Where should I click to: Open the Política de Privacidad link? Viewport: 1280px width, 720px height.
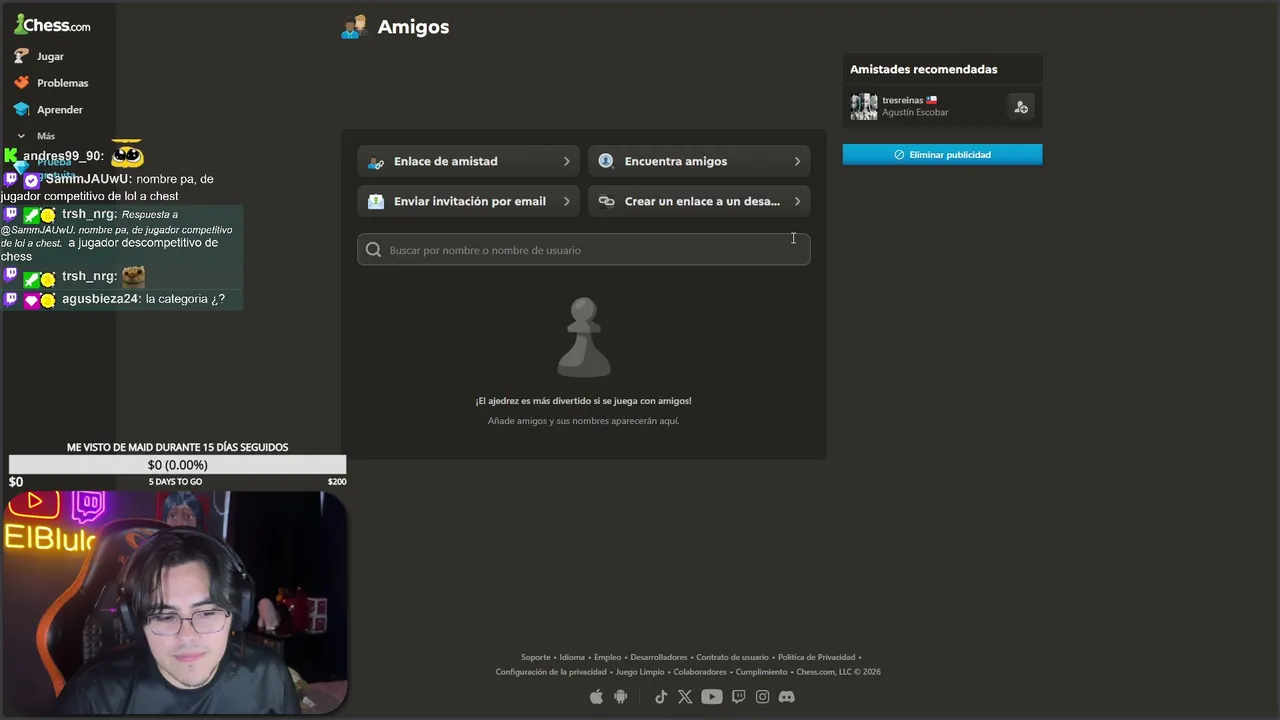pyautogui.click(x=817, y=657)
